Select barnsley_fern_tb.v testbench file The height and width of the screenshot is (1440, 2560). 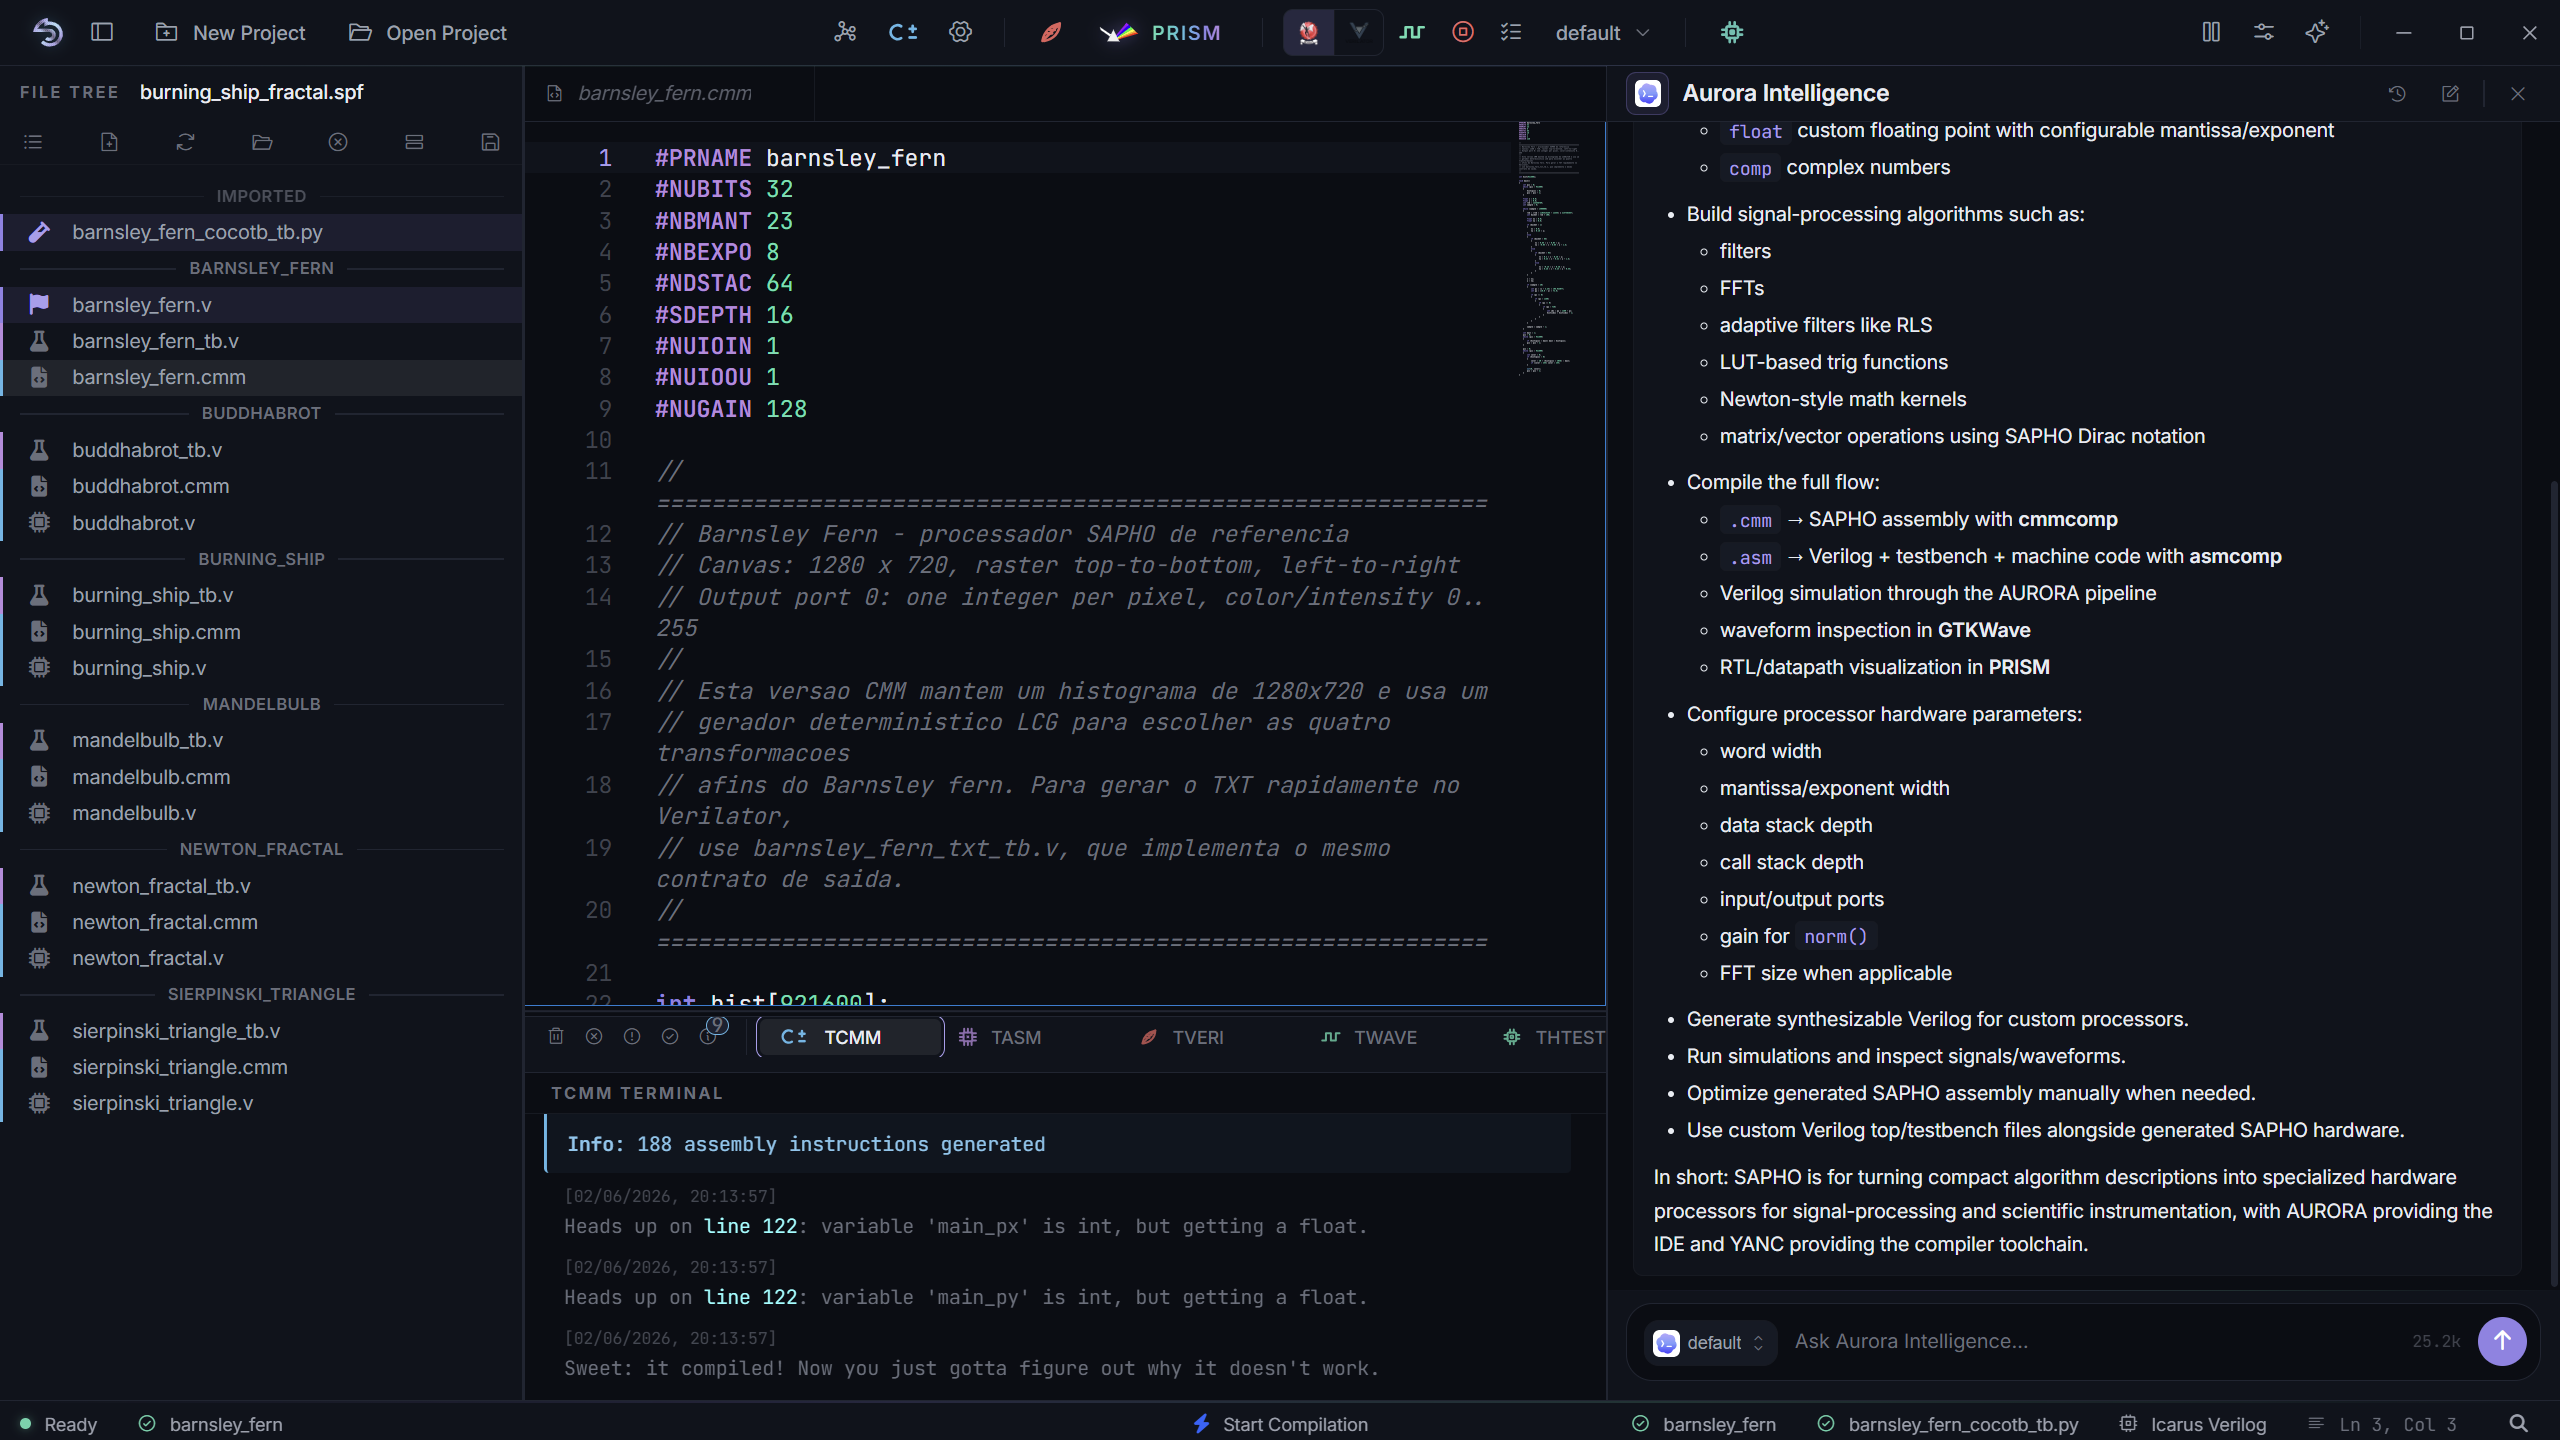click(262, 341)
